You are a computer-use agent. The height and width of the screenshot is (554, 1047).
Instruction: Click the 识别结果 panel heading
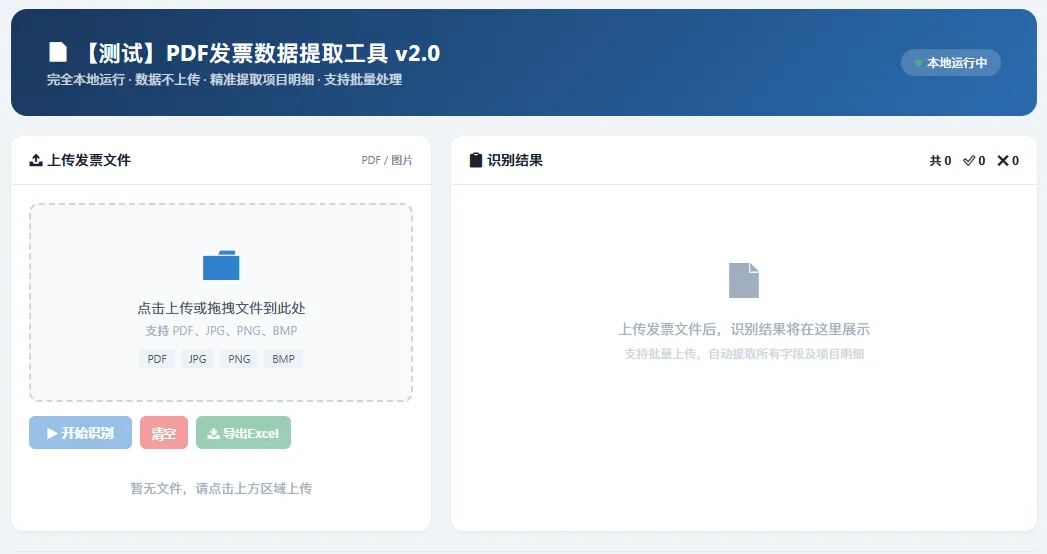[x=515, y=160]
